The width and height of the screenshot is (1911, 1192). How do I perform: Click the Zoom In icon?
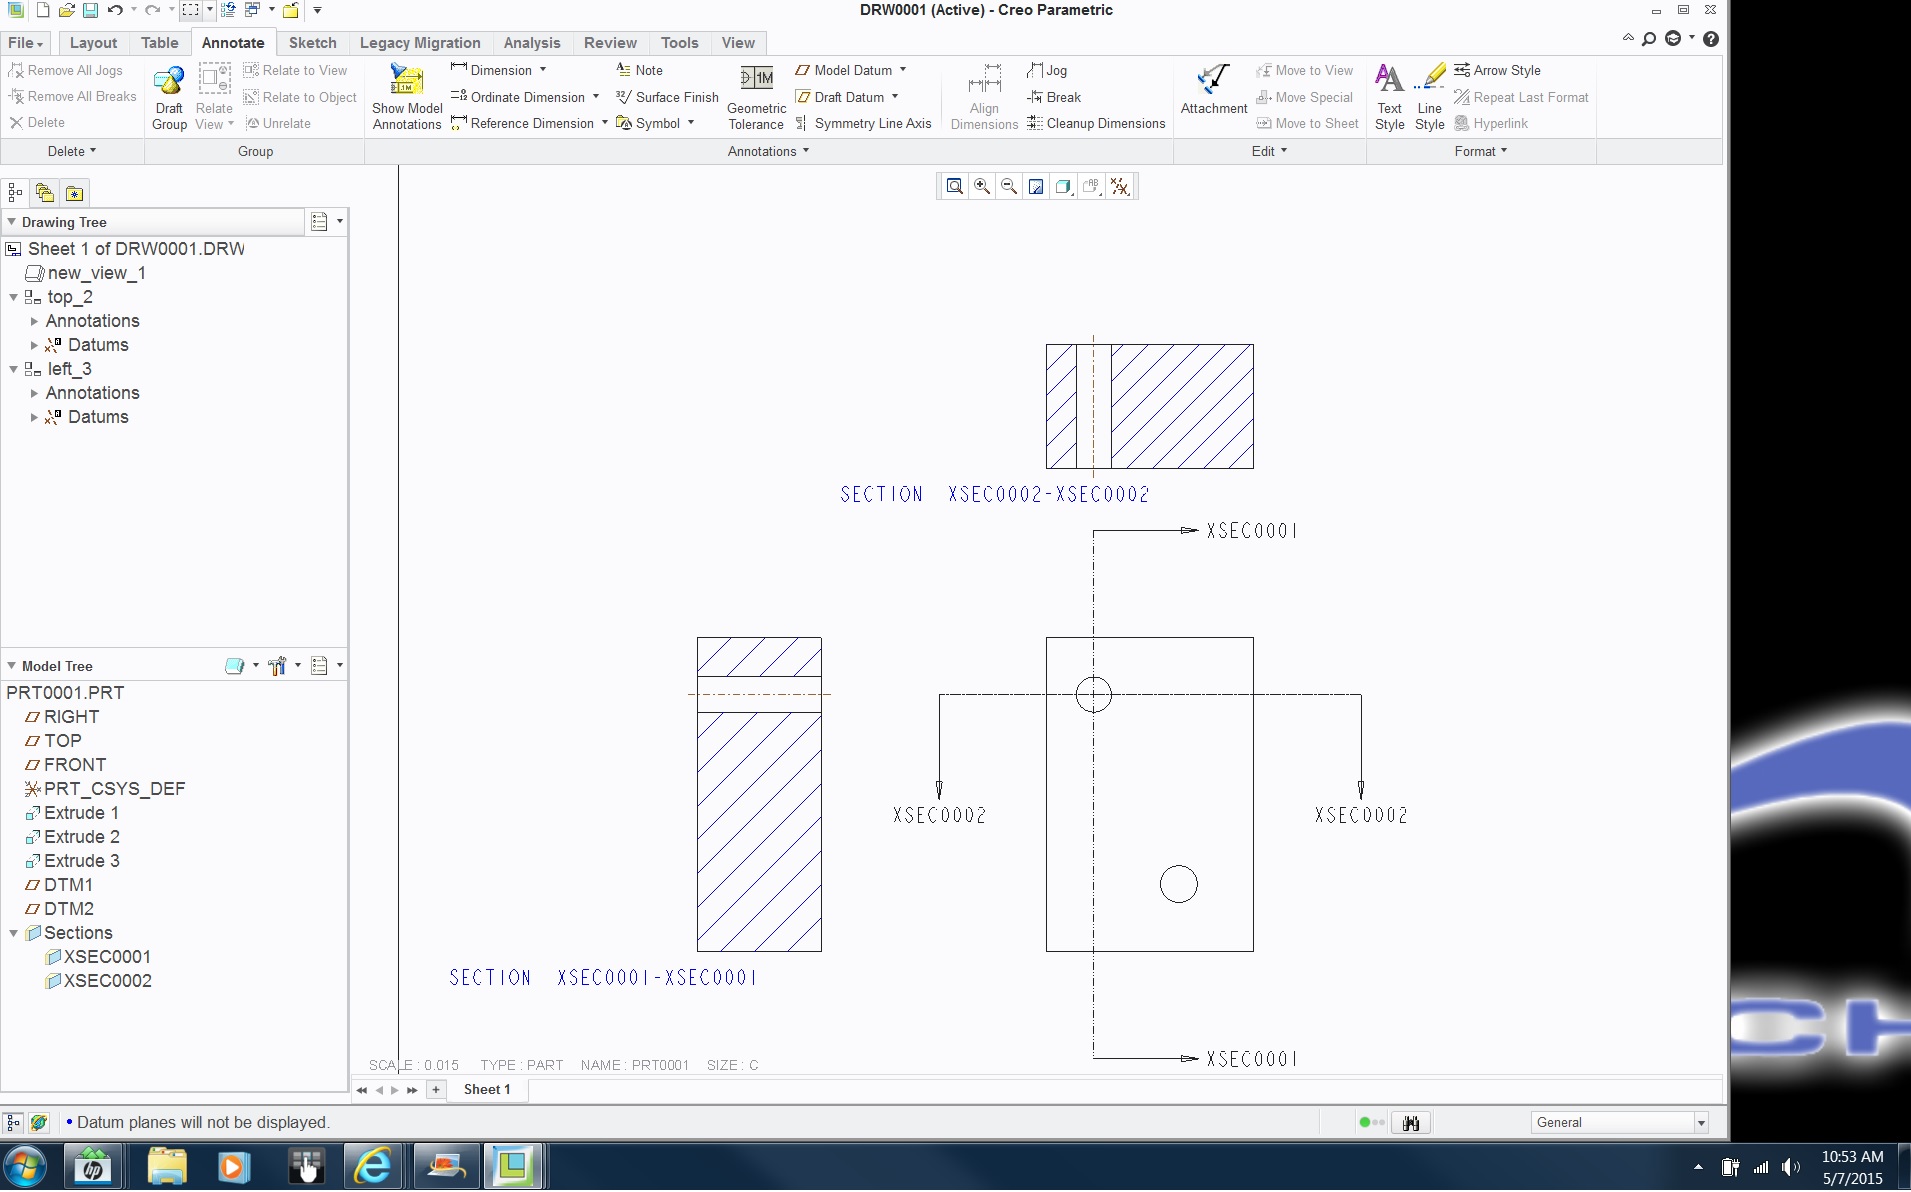click(x=982, y=186)
